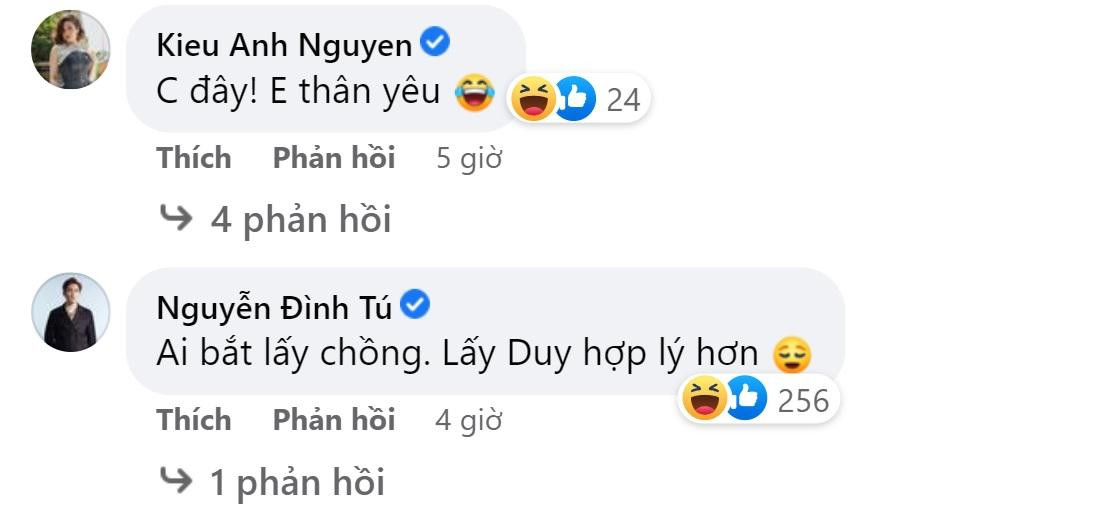Open Nguyễn Đình Tú's avatar photo

click(70, 312)
